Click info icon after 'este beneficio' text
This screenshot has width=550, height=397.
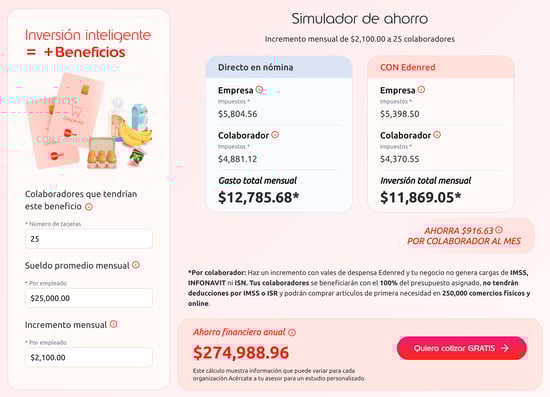(x=89, y=207)
